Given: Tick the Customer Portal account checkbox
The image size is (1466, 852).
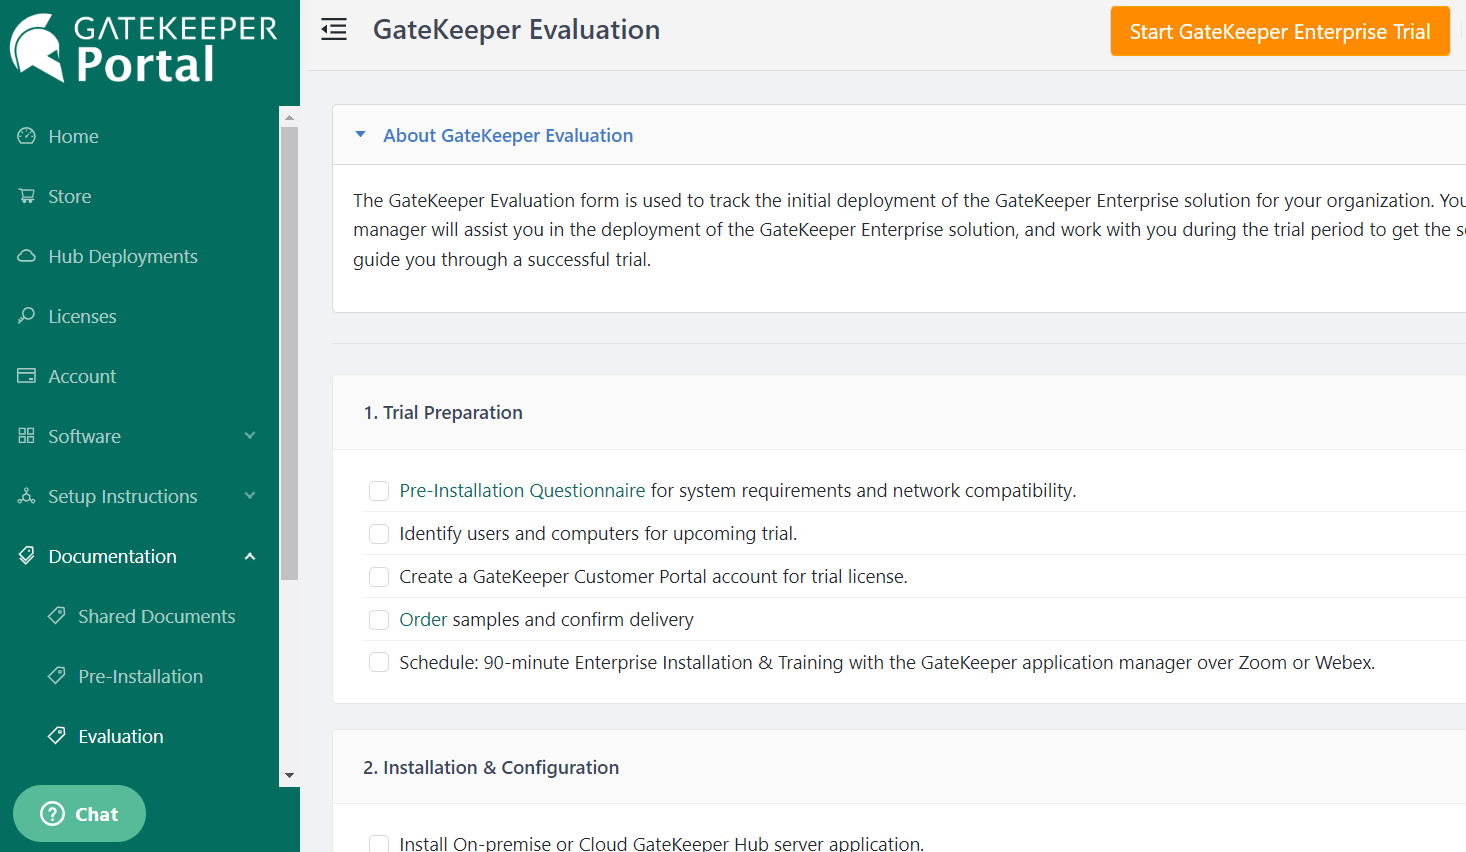Looking at the screenshot, I should pyautogui.click(x=378, y=576).
